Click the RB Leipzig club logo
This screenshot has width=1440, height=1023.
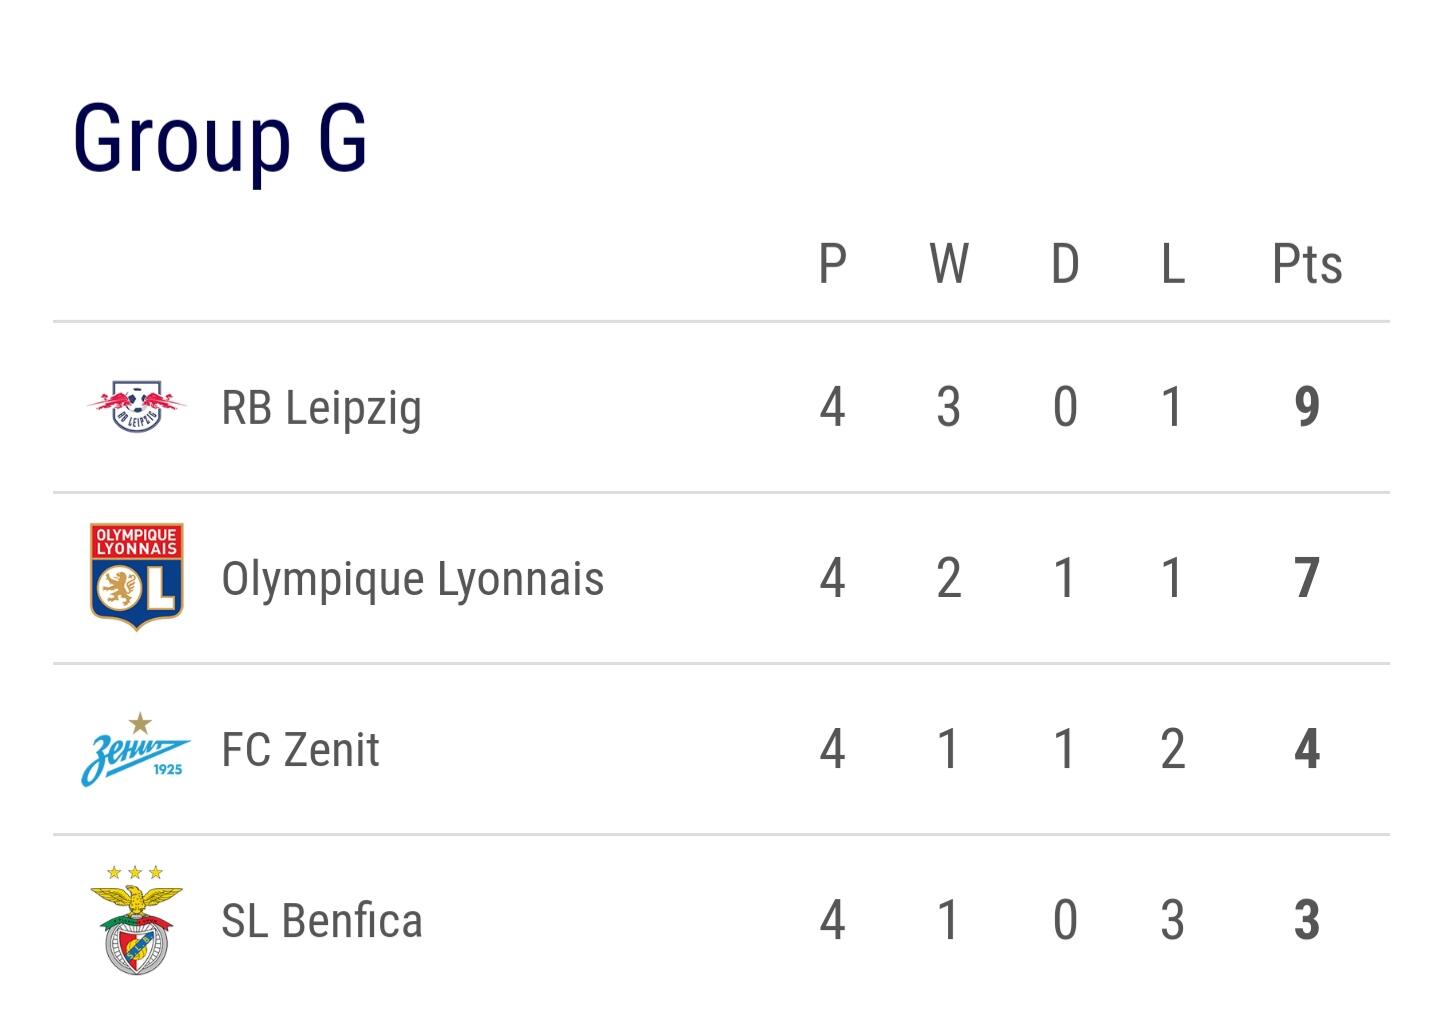136,406
